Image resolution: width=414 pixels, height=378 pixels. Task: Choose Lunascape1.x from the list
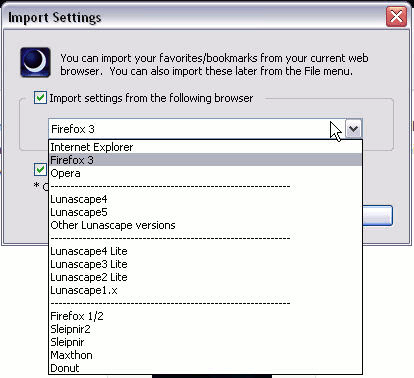205,290
